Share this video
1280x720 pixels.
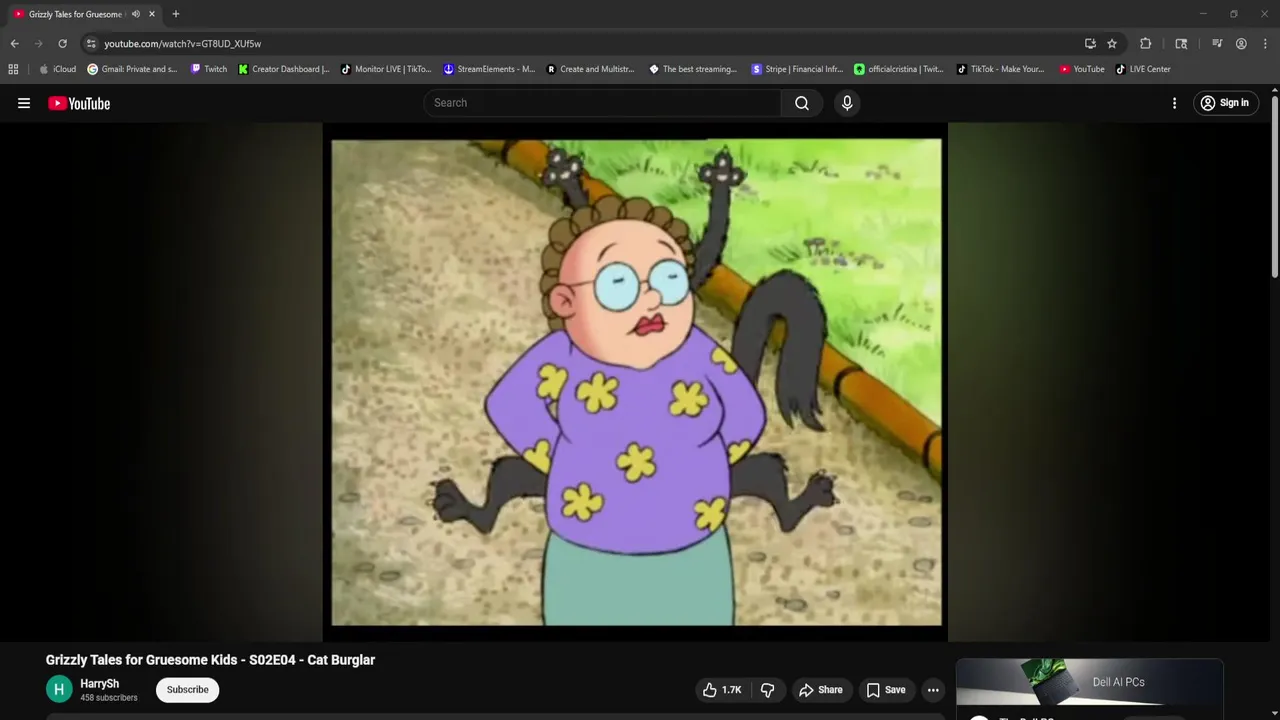pos(821,690)
